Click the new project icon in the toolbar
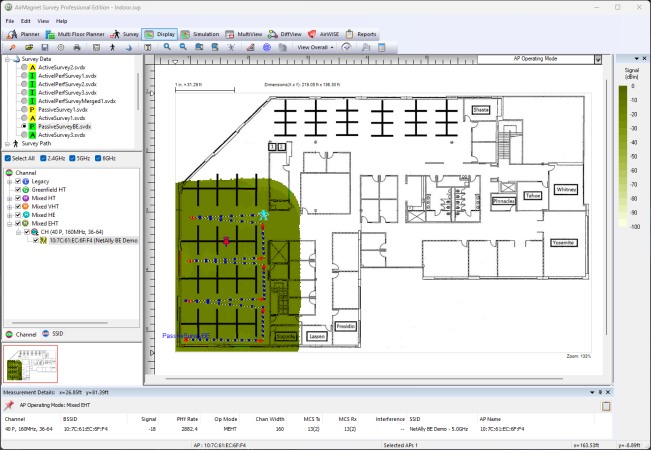Screen dimensions: 651x450 point(12,47)
